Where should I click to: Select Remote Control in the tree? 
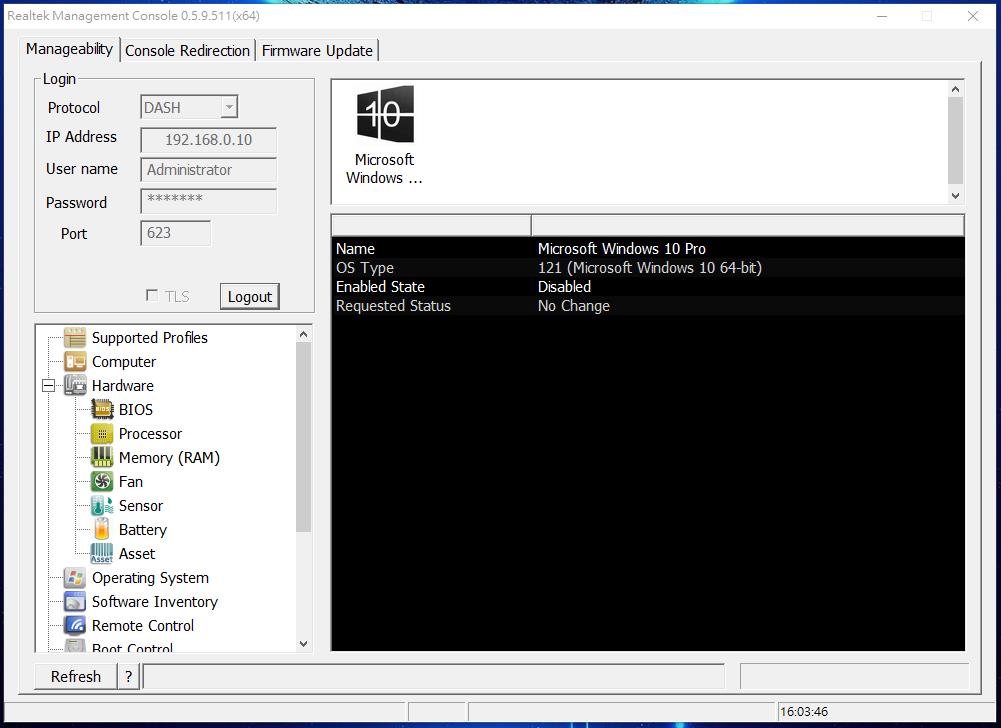[x=143, y=626]
